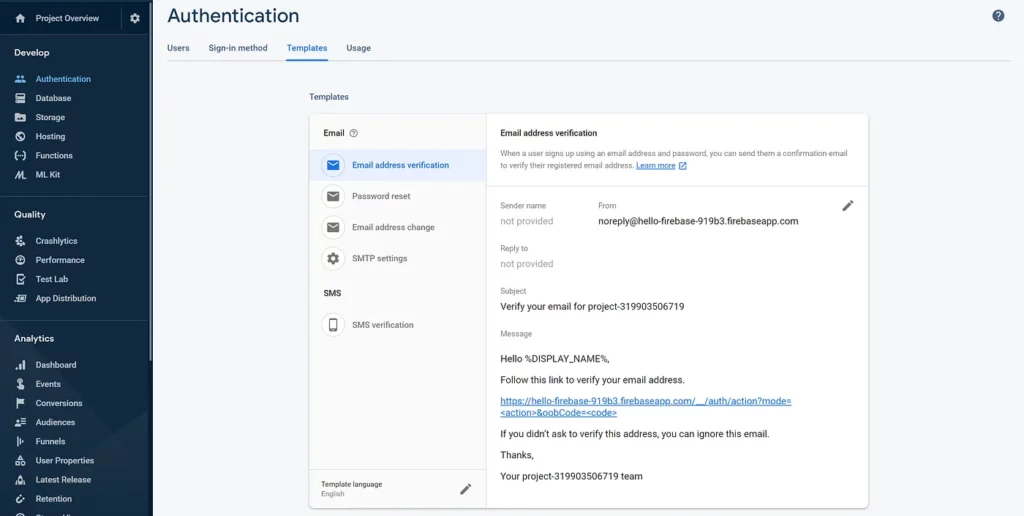Click the App Distribution icon
Image resolution: width=1024 pixels, height=516 pixels.
click(x=20, y=298)
